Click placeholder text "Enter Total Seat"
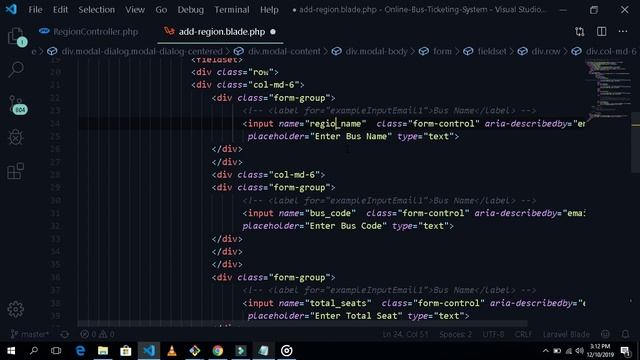 pos(356,316)
